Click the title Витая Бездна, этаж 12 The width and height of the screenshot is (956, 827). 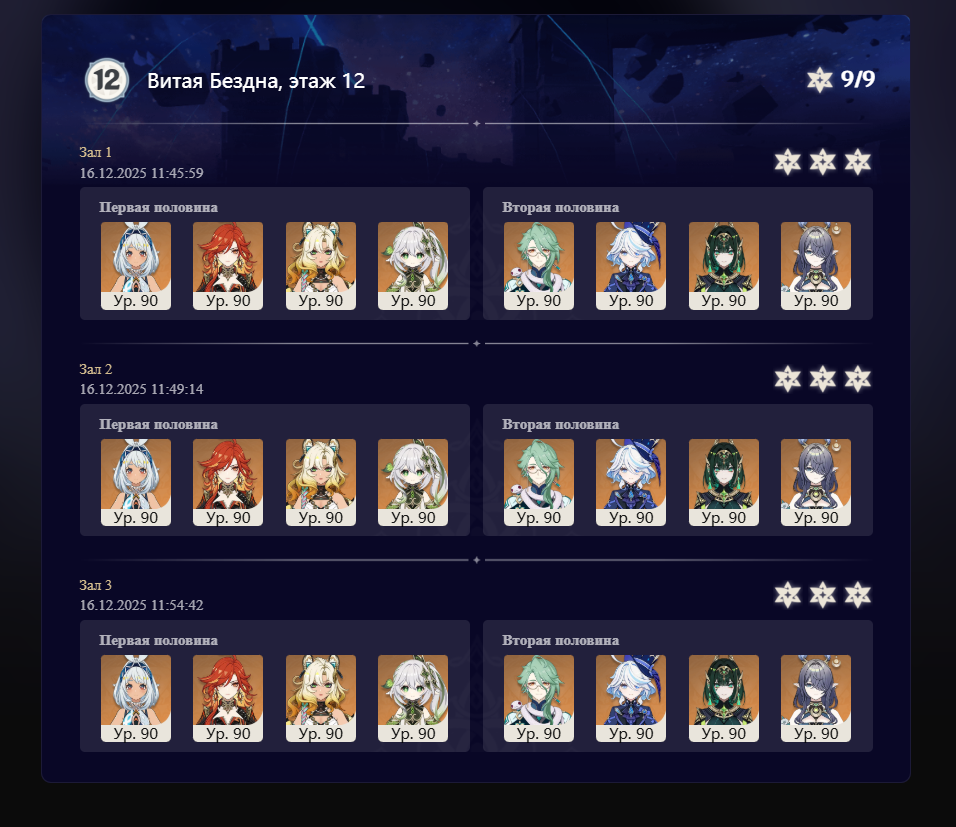point(256,81)
